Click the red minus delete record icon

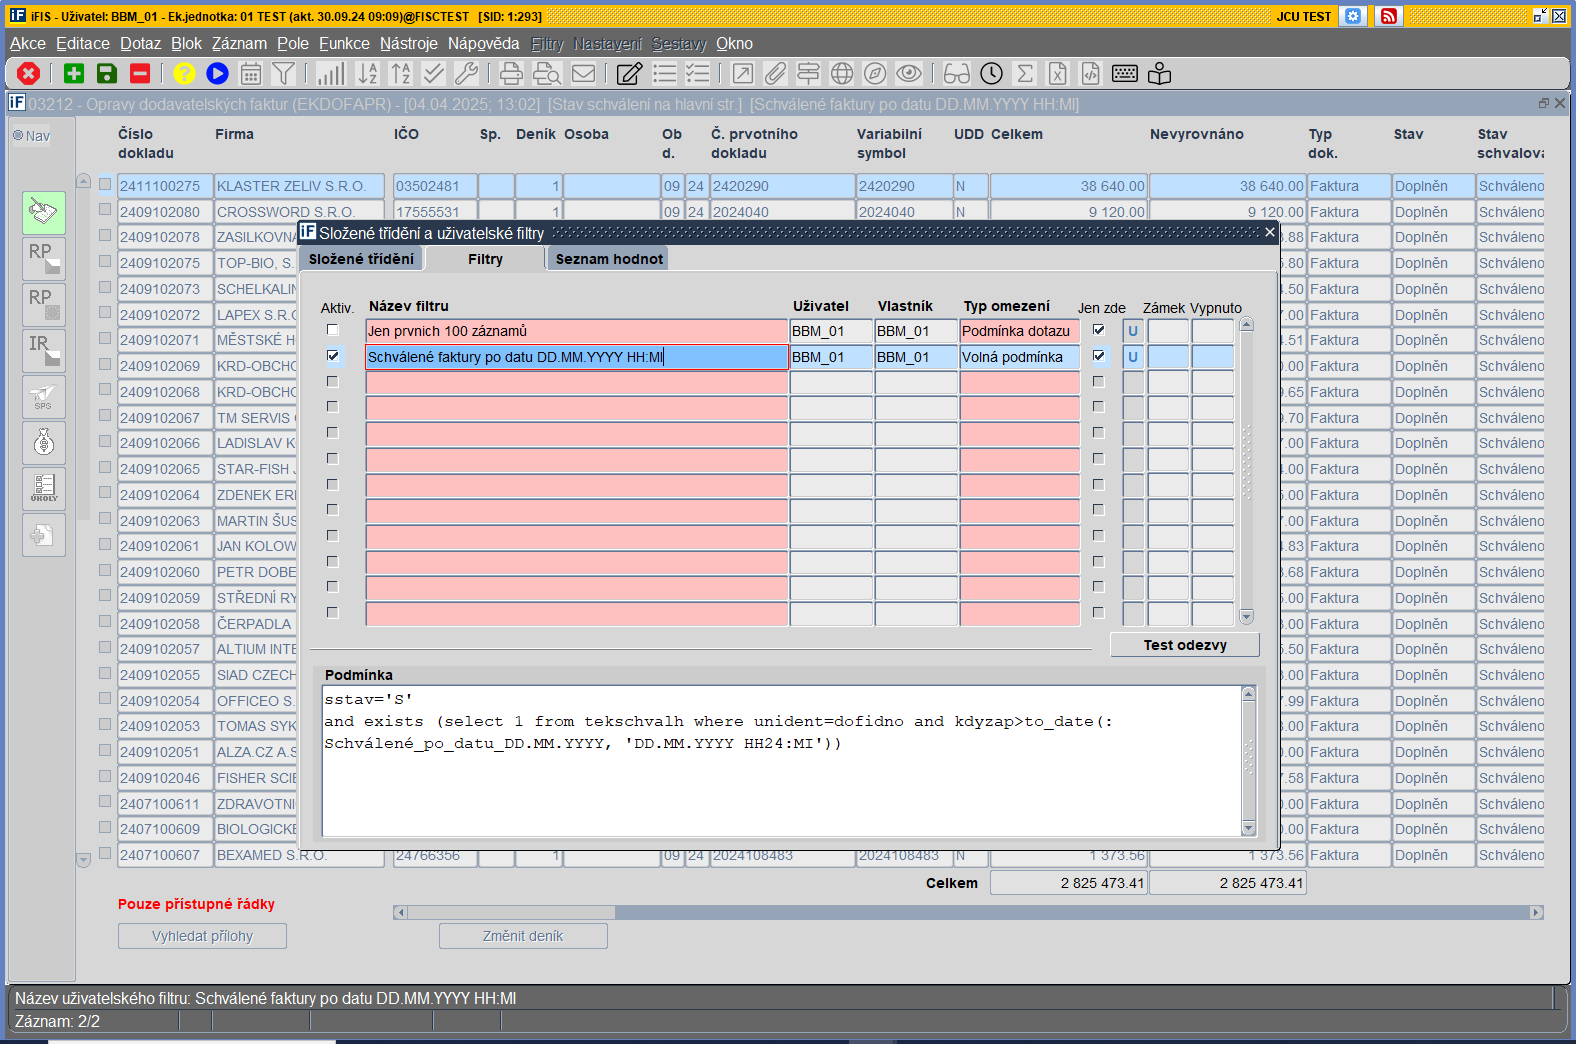[140, 73]
